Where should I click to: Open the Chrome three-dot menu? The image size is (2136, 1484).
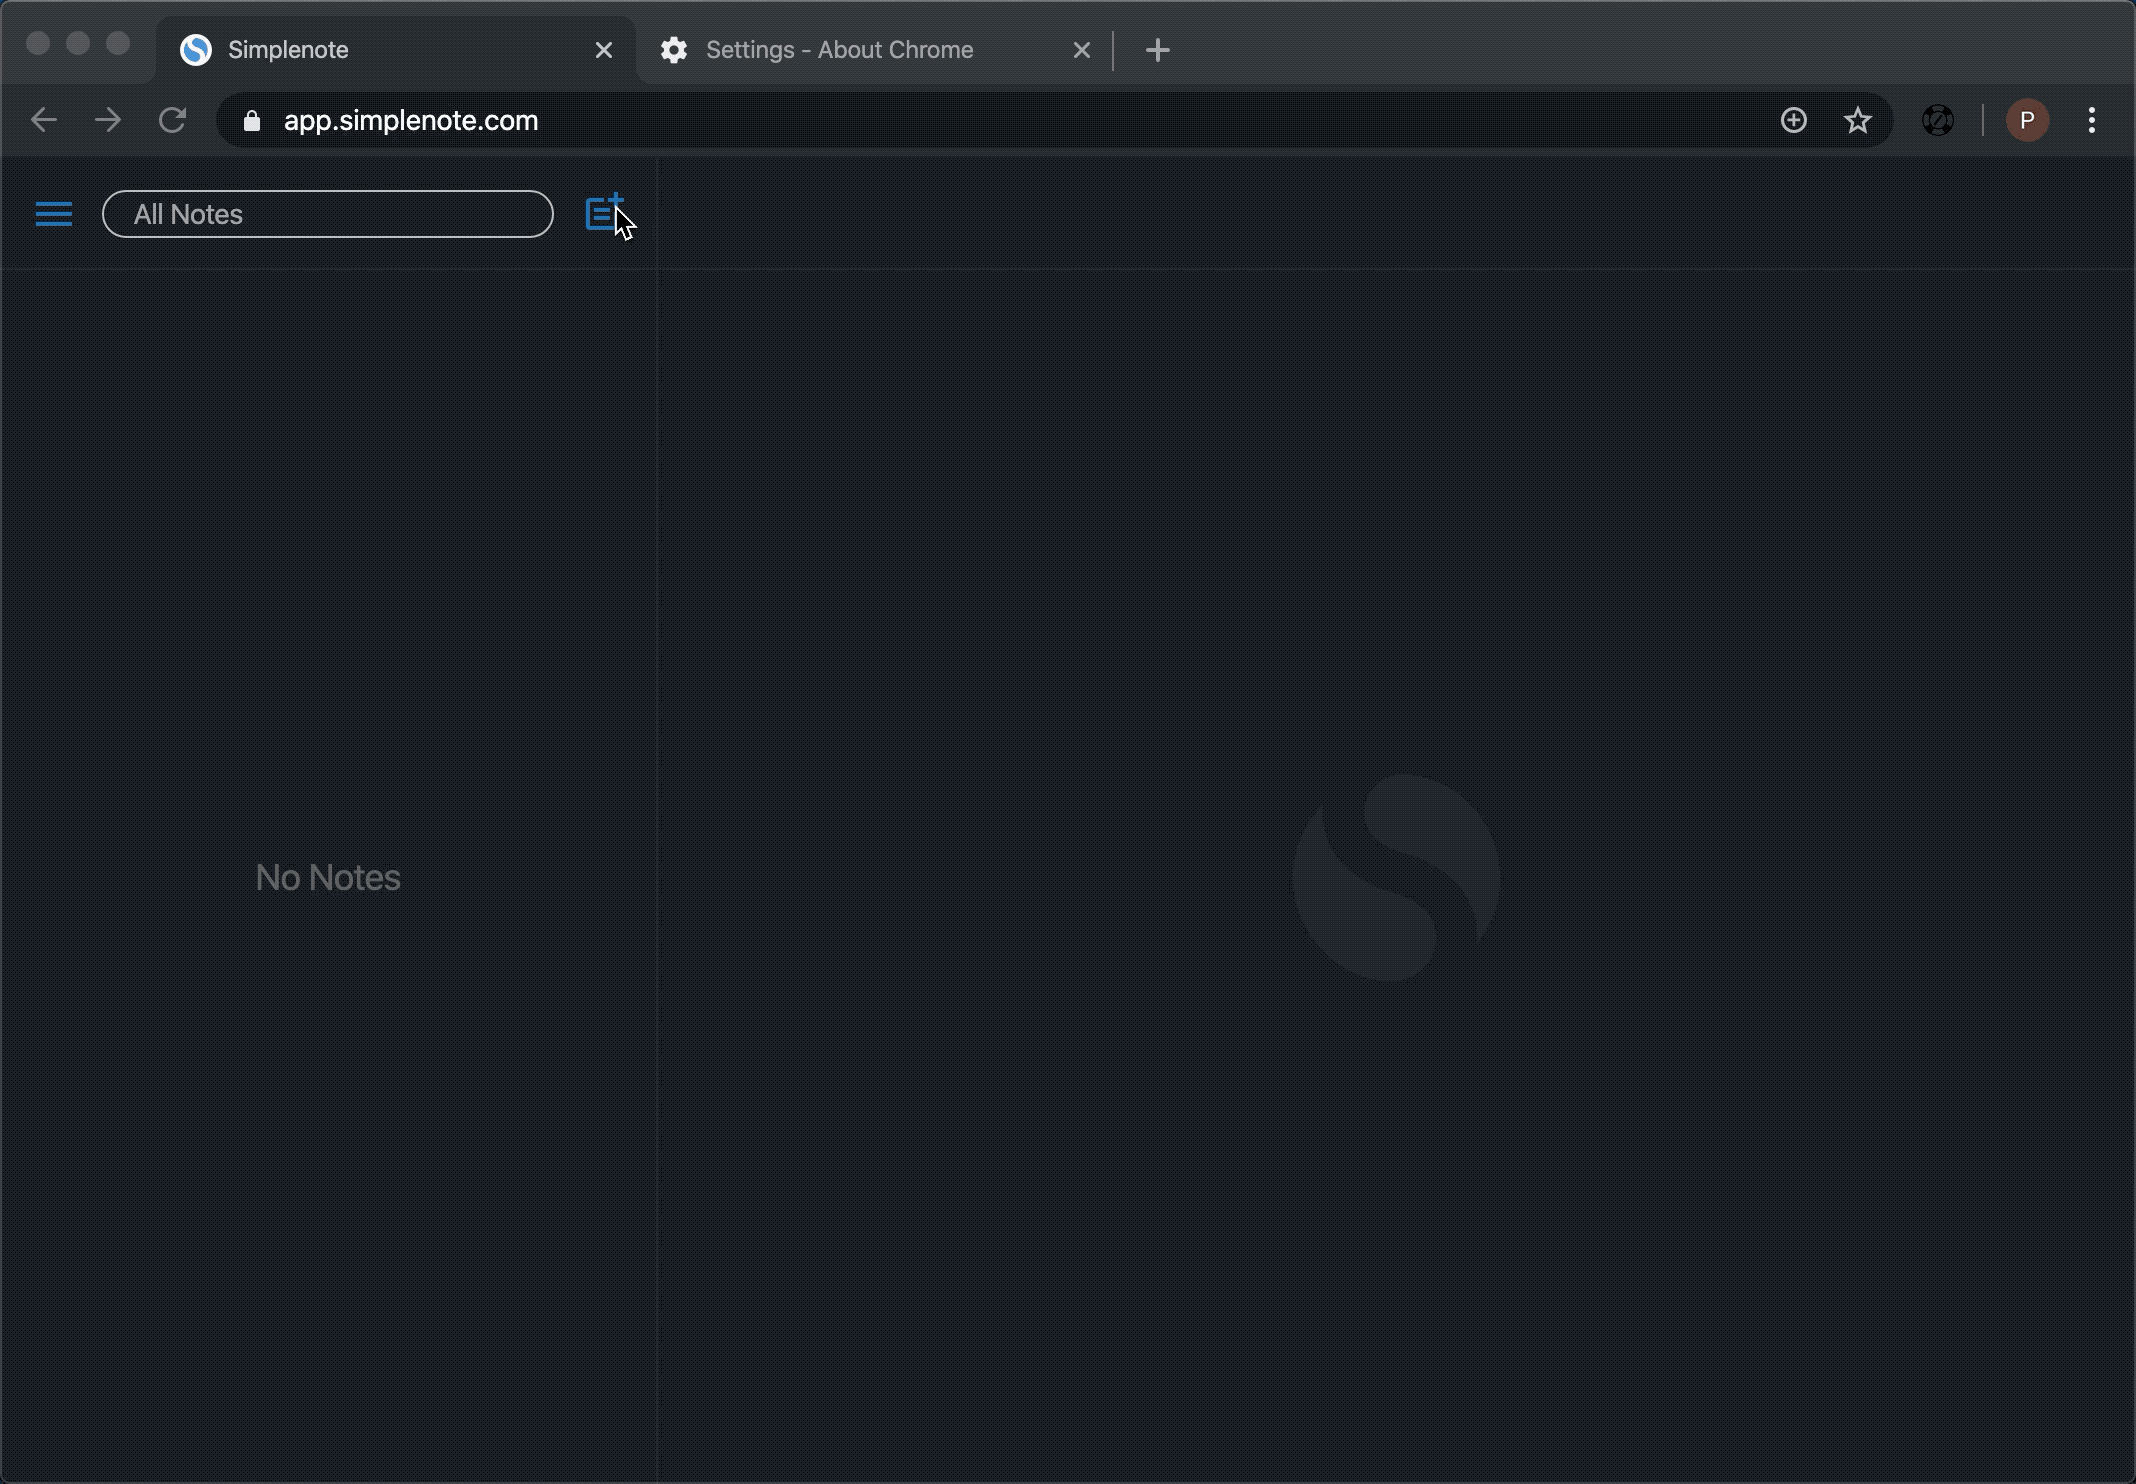coord(2091,120)
